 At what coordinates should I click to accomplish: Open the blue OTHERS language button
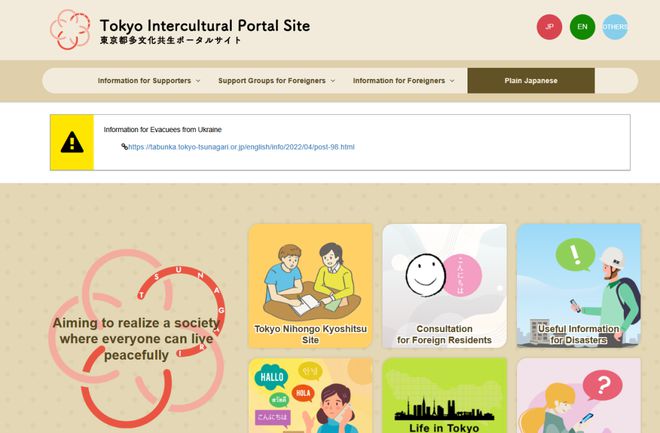(615, 27)
